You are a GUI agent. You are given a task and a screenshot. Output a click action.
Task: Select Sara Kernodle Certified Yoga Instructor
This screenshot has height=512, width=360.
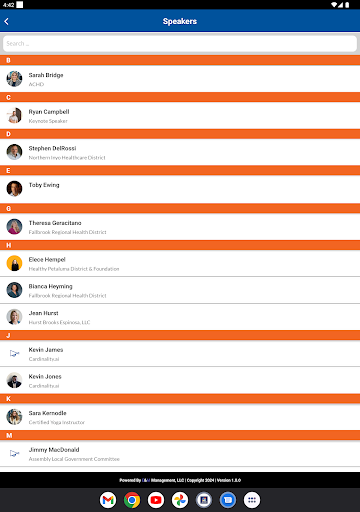pos(180,417)
